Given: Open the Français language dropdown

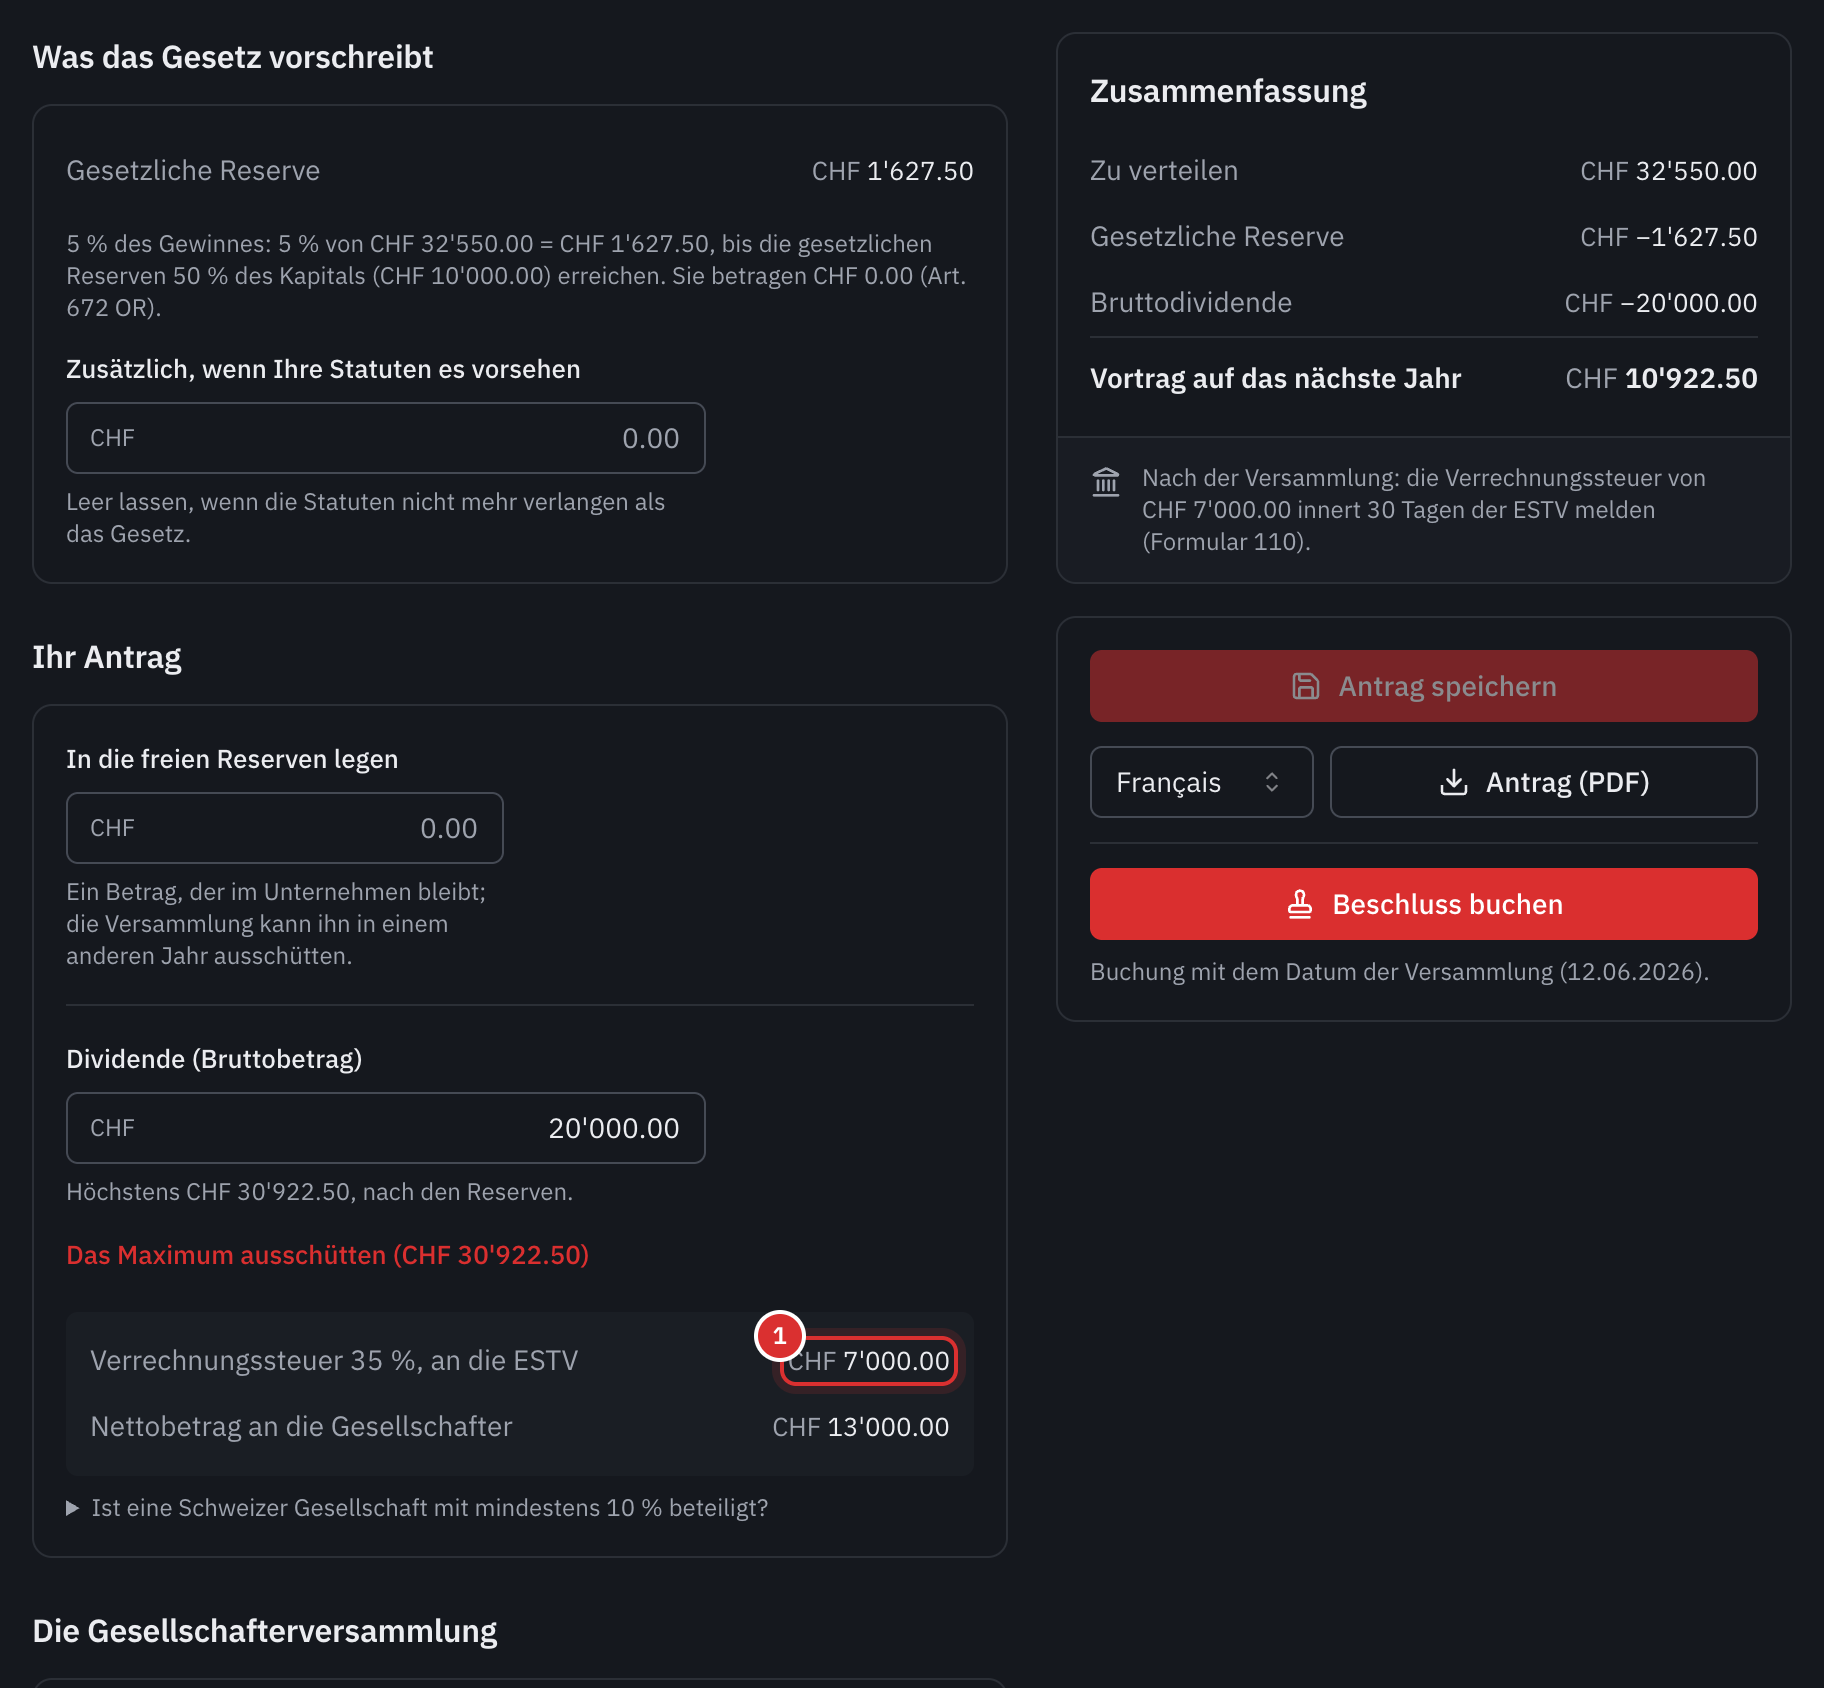Looking at the screenshot, I should (1201, 782).
